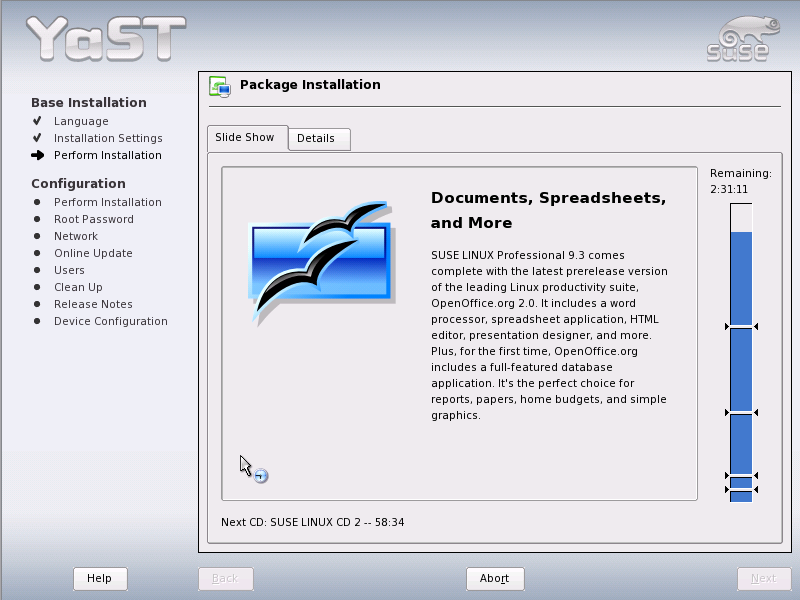Select the Users step

(x=69, y=270)
